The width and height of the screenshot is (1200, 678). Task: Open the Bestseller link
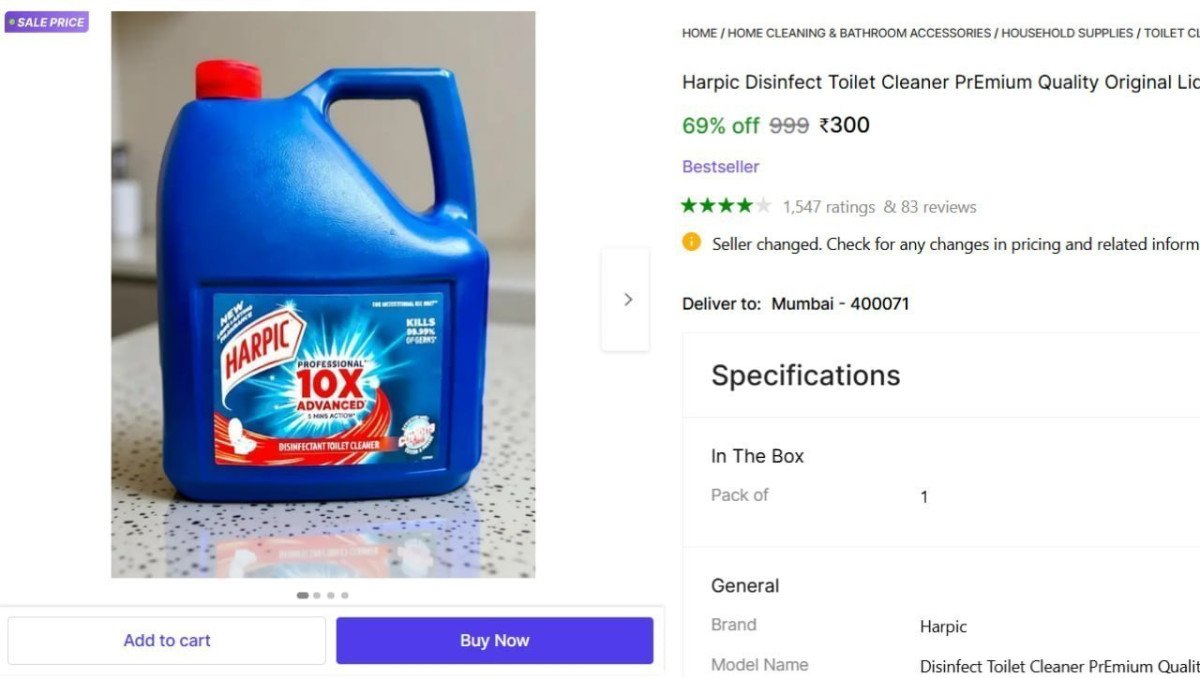pyautogui.click(x=720, y=166)
